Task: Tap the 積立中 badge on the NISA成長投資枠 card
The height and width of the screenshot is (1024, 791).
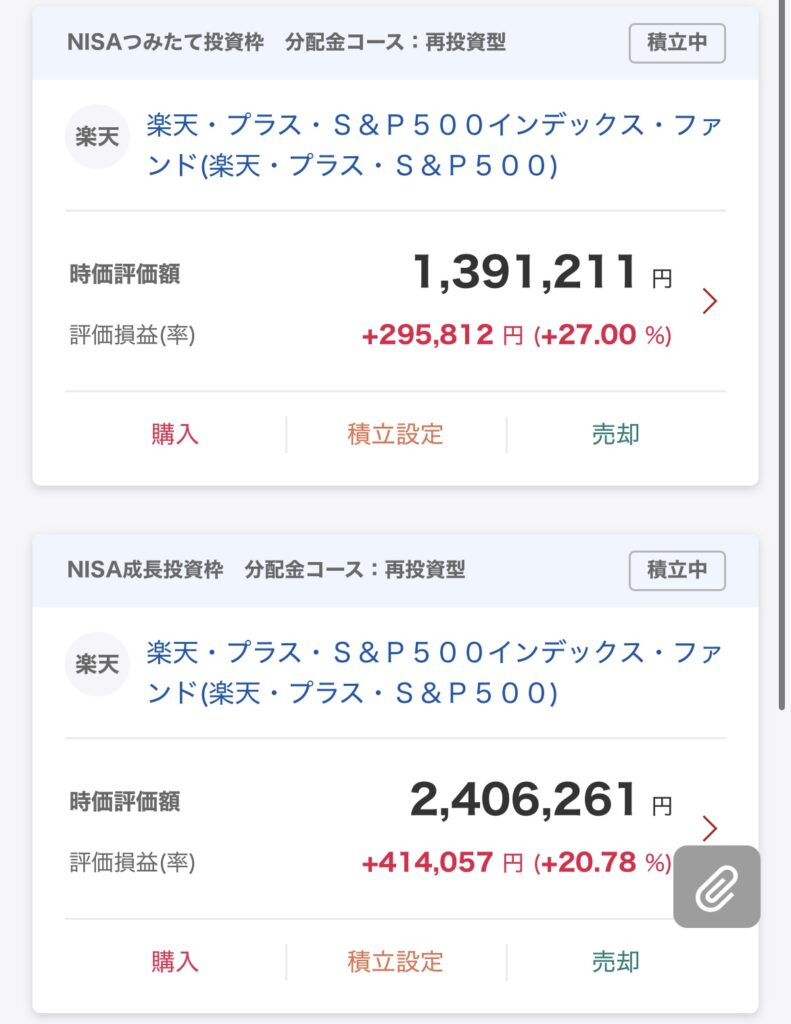Action: (677, 570)
